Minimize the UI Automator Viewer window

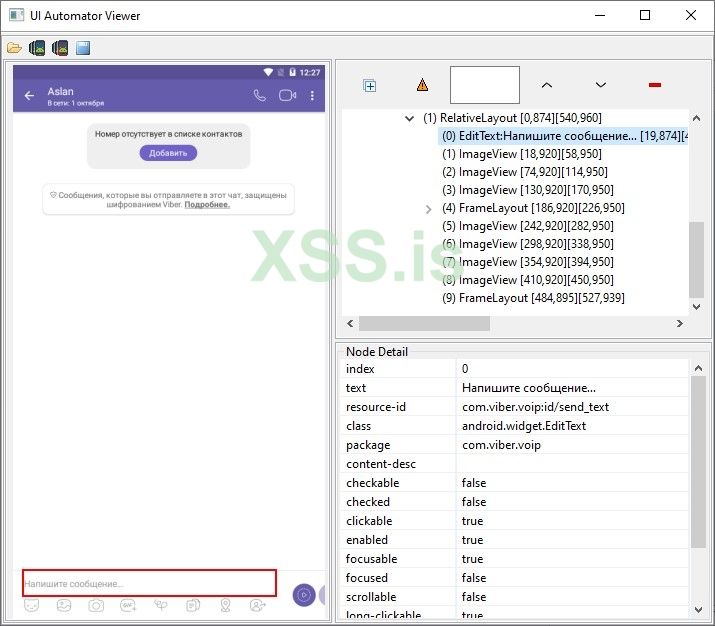600,16
